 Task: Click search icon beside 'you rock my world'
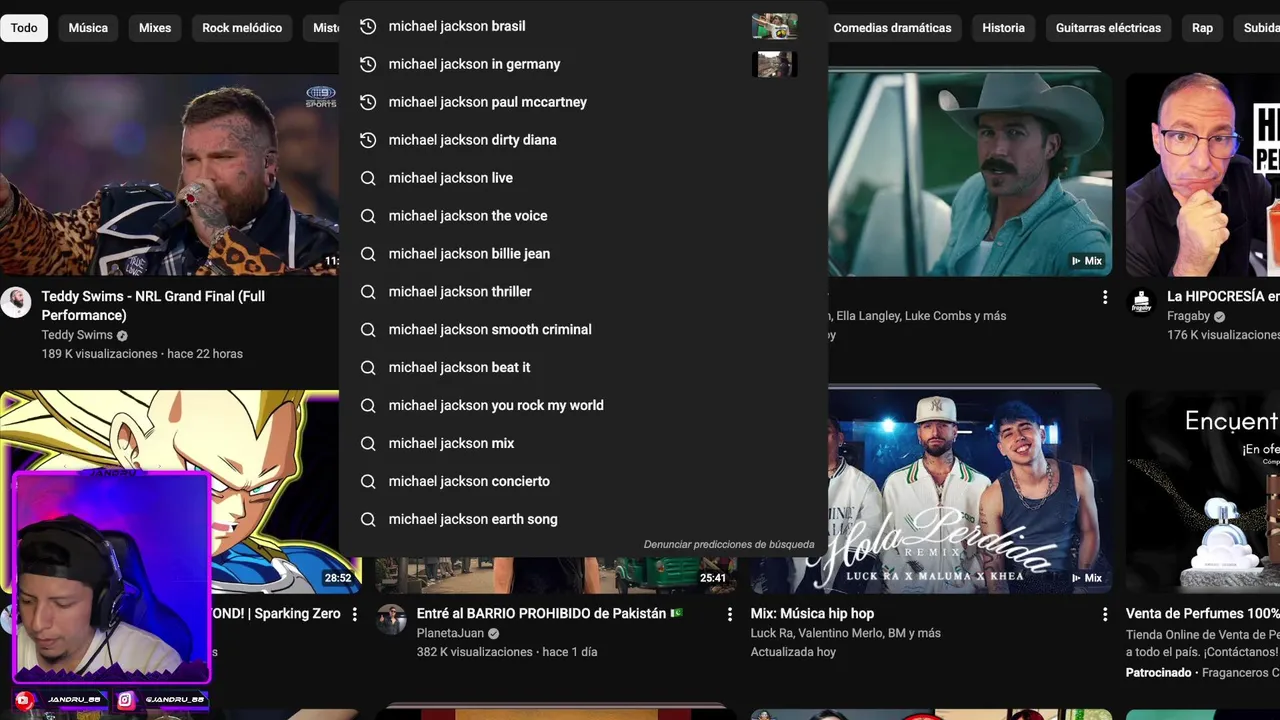[368, 406]
